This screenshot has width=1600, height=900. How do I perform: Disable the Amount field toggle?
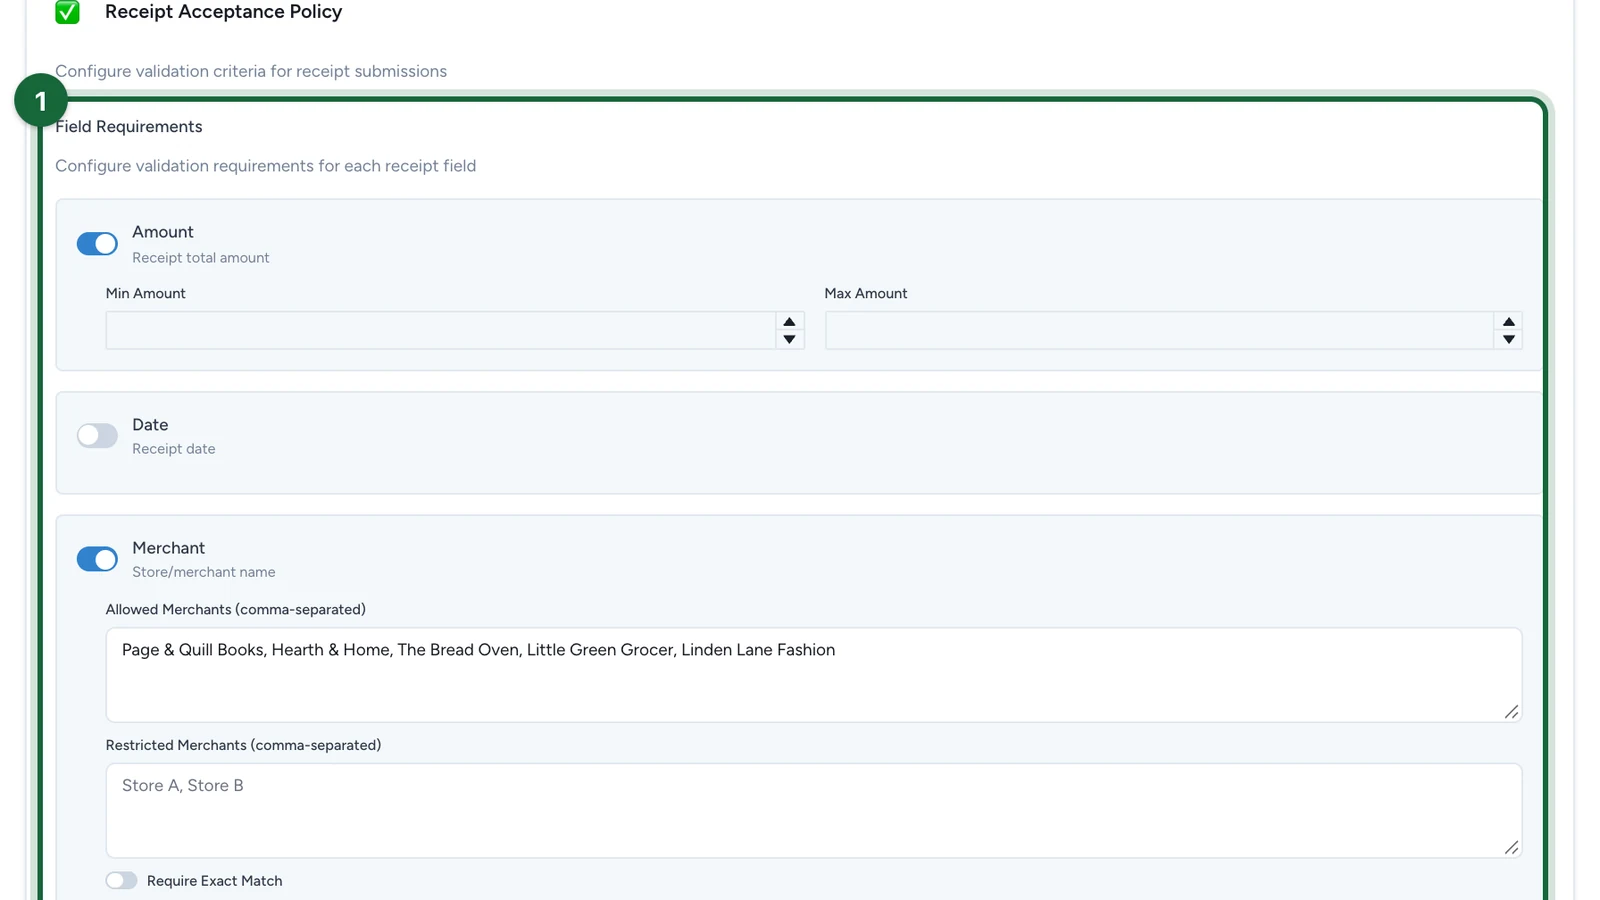pos(97,244)
